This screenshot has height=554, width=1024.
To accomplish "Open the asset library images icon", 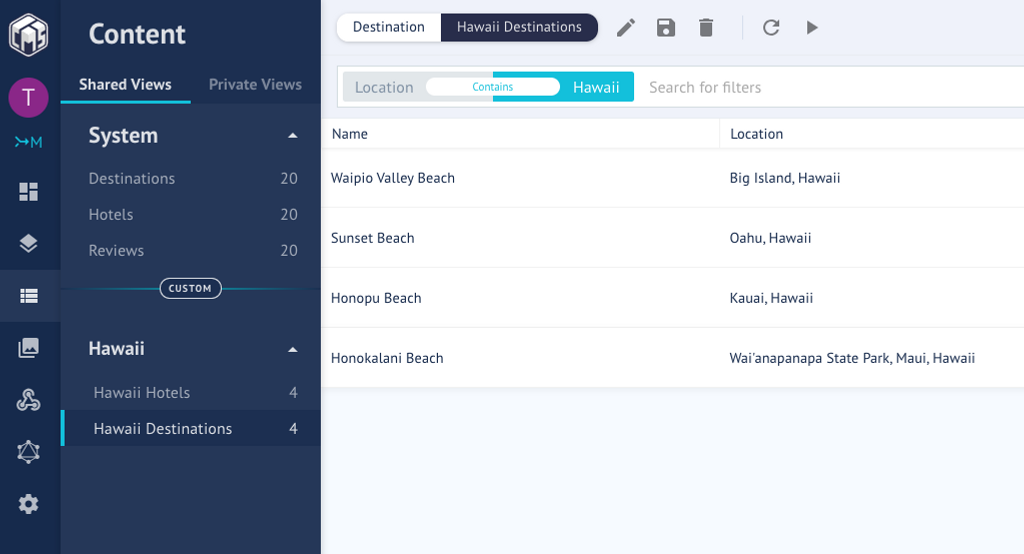I will pyautogui.click(x=28, y=348).
